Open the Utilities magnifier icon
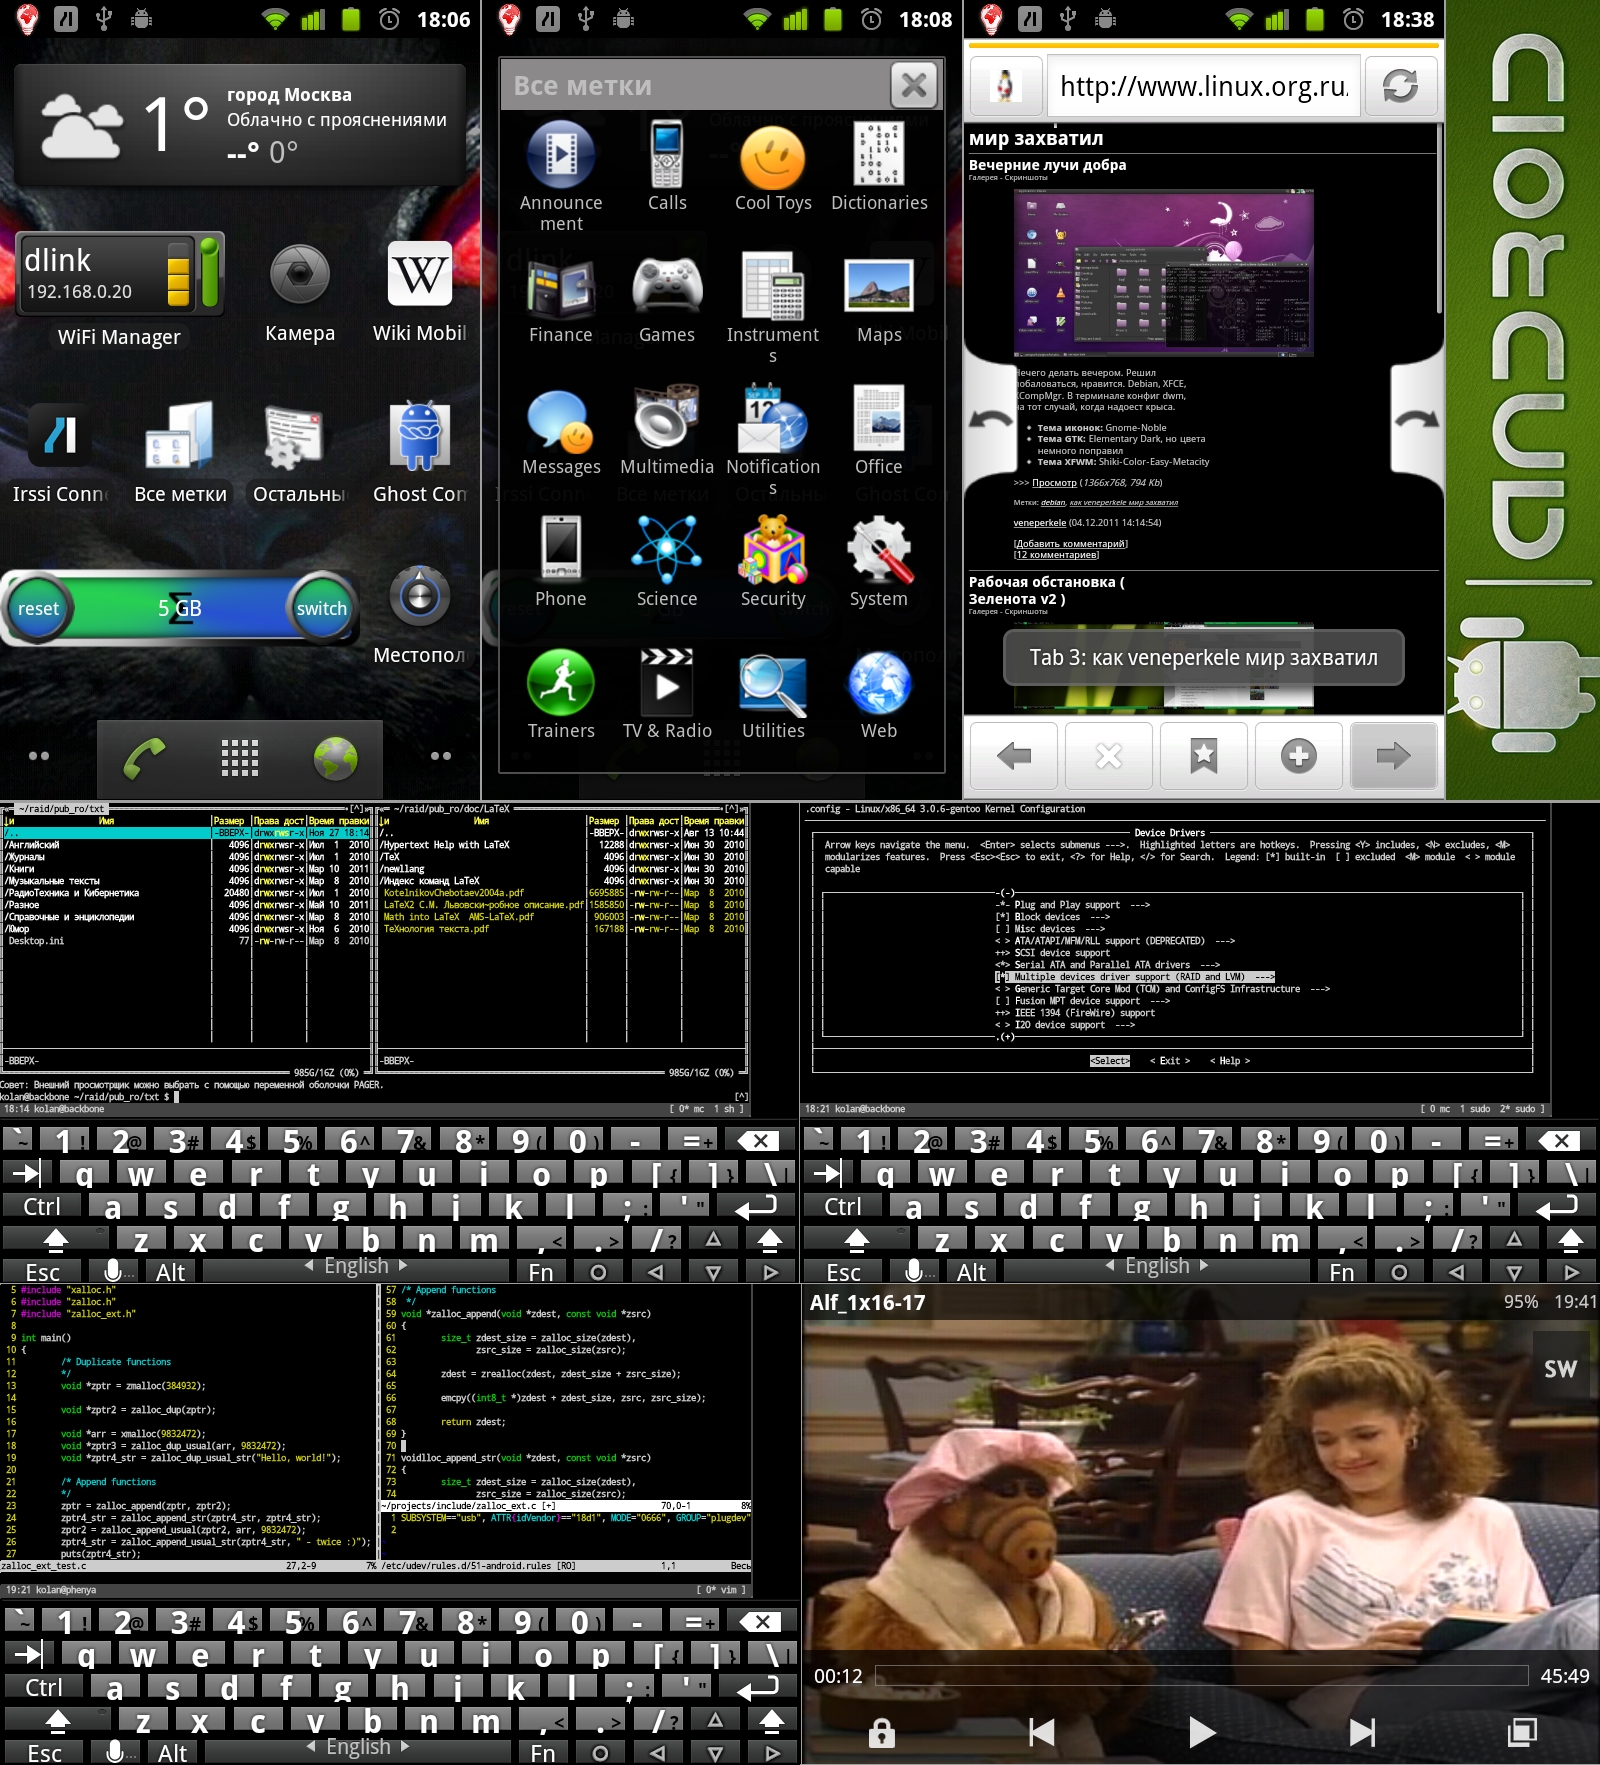 773,684
